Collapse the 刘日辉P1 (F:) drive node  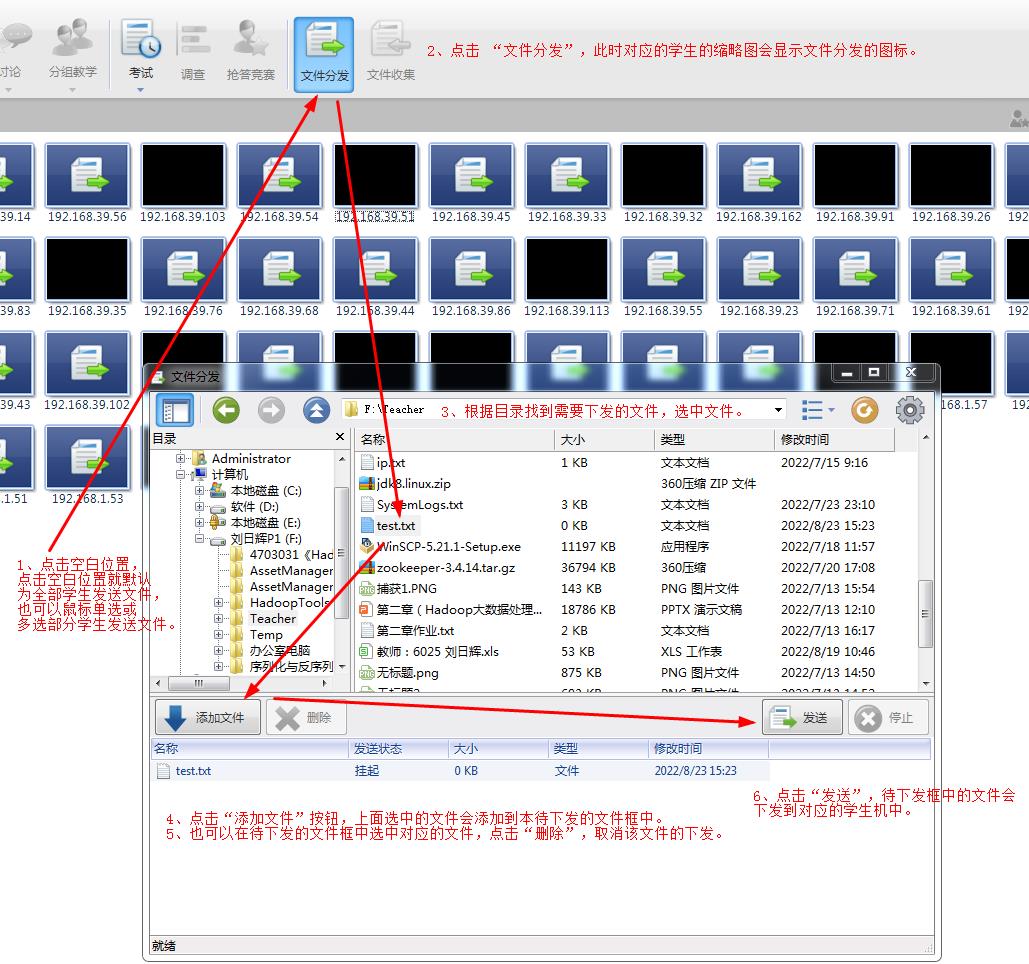[x=200, y=539]
